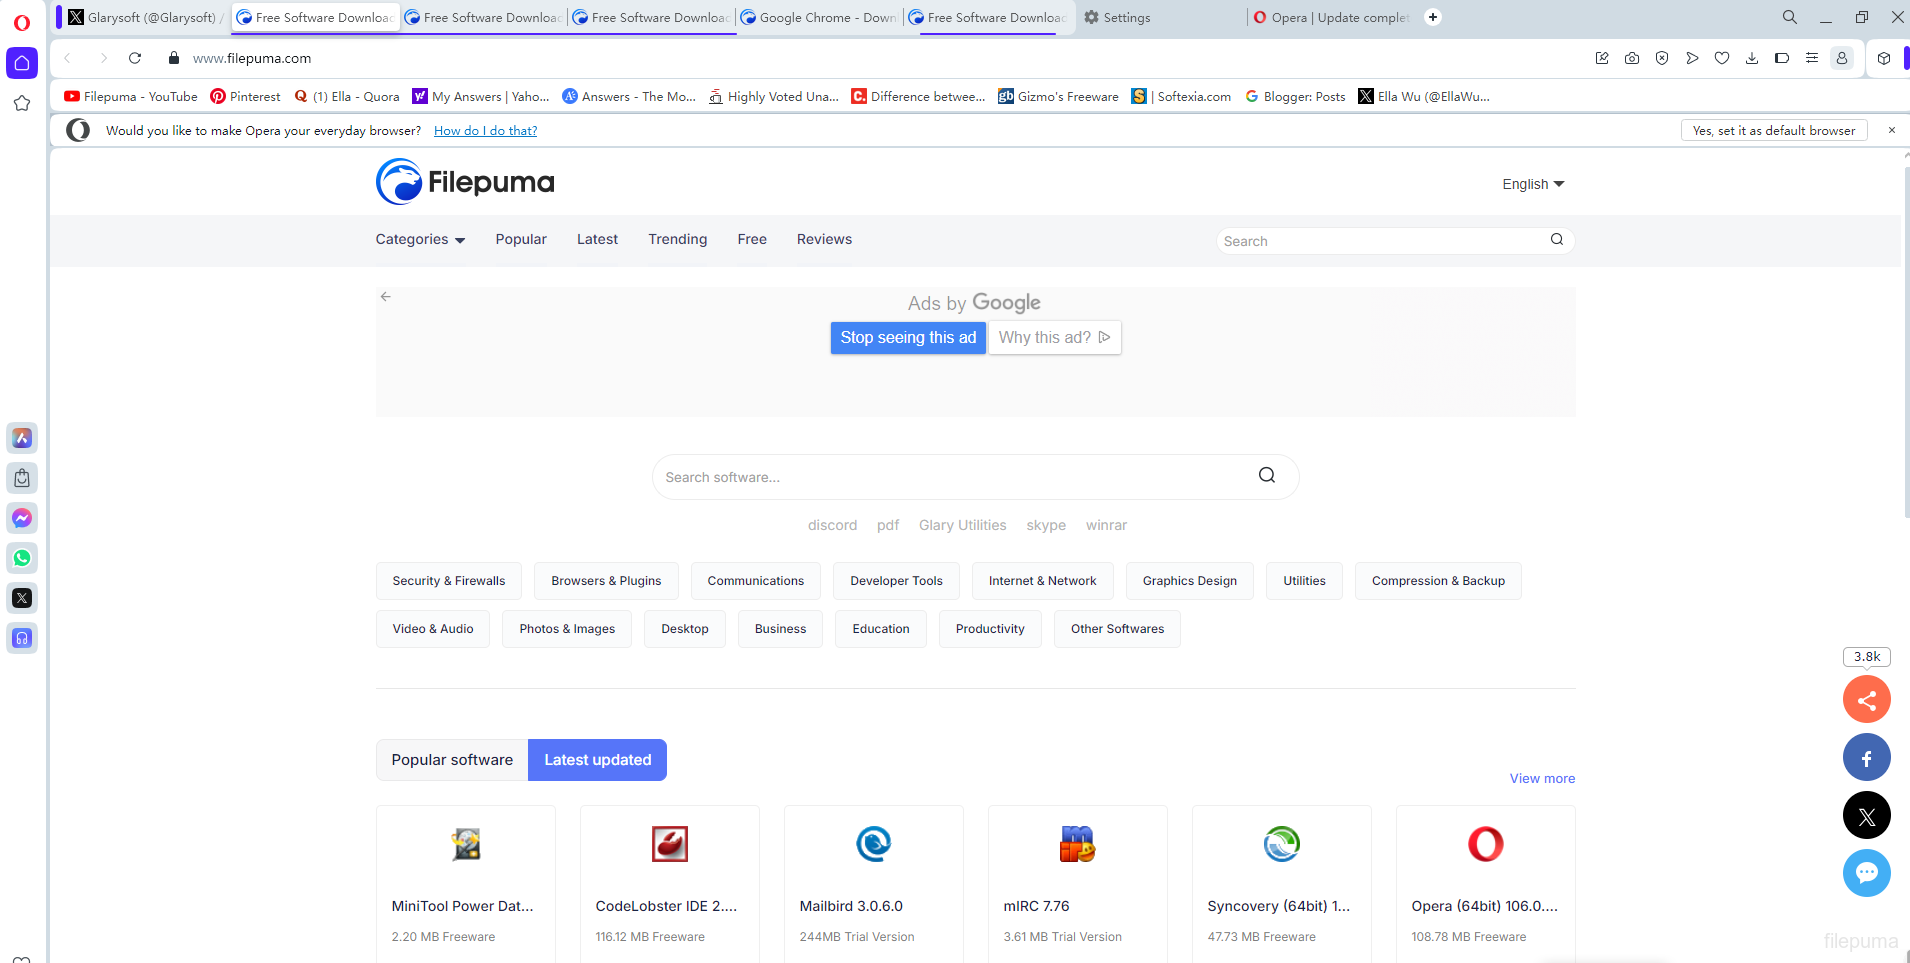Screen dimensions: 1910x963
Task: Open Messenger in the Opera sidebar
Action: pos(22,518)
